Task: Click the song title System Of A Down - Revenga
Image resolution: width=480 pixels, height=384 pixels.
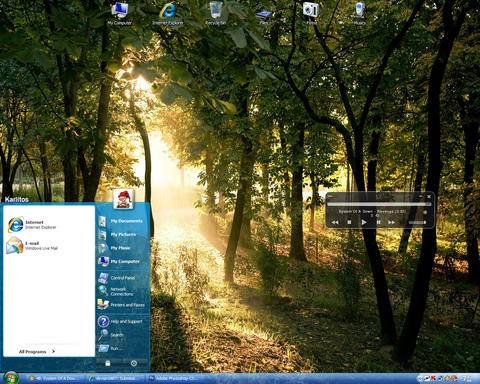Action: tap(372, 211)
